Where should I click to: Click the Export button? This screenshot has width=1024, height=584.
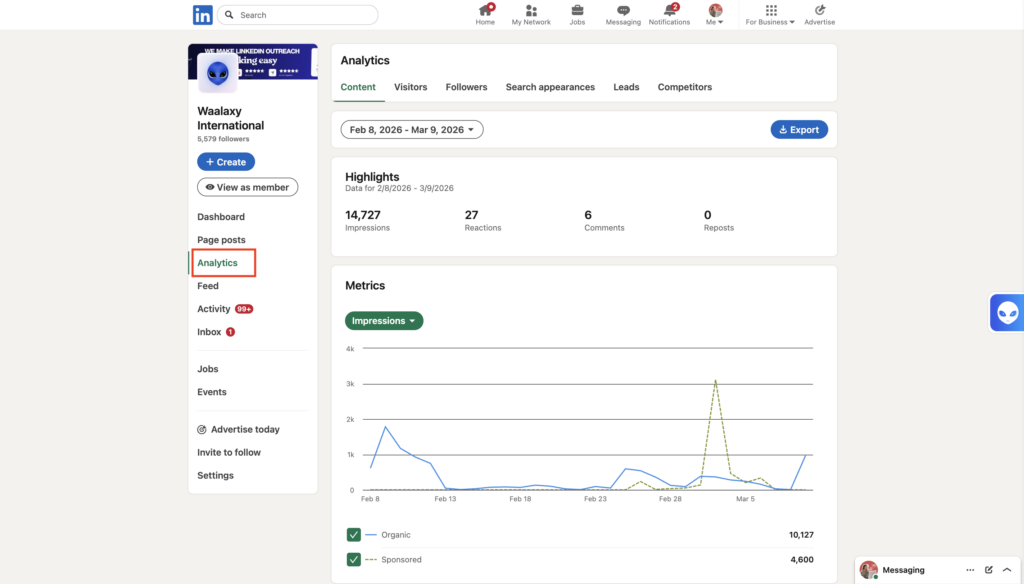[x=798, y=129]
